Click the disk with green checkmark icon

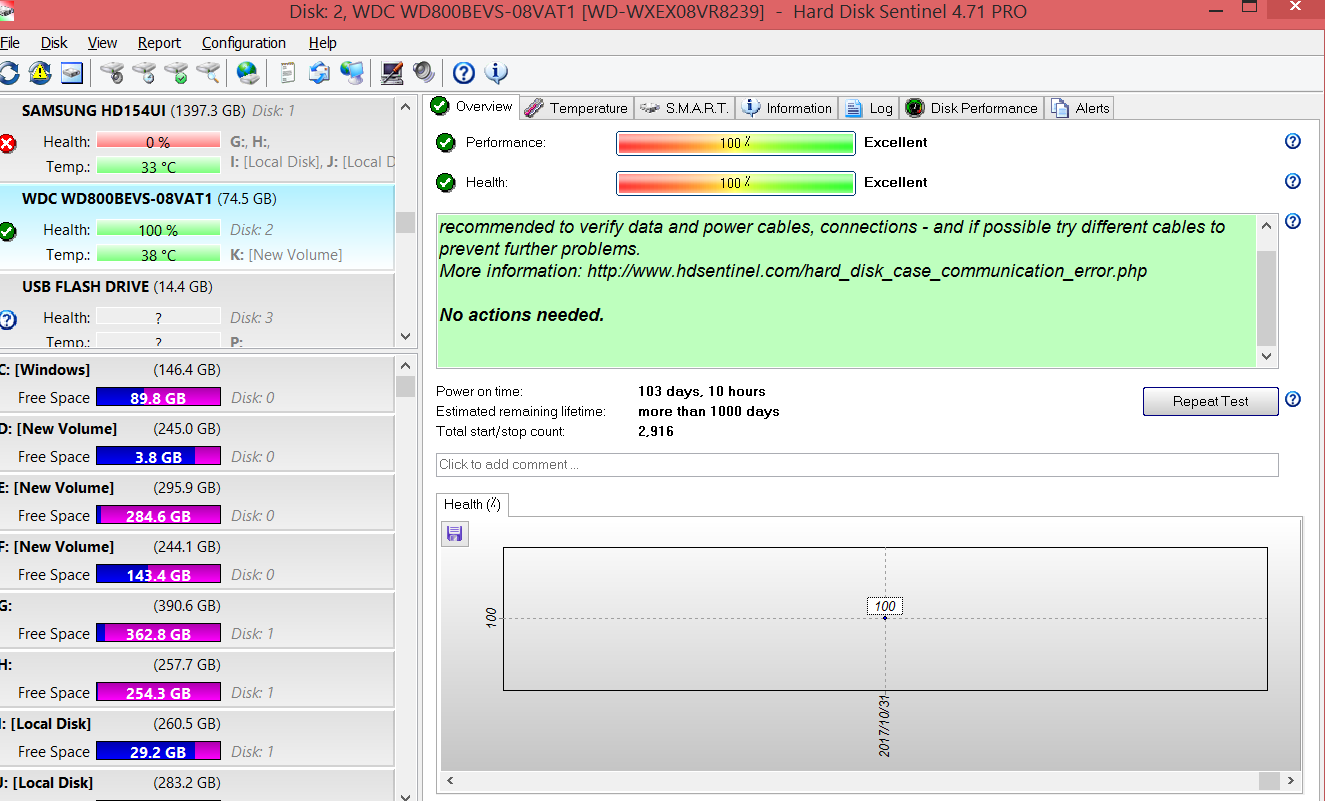click(176, 73)
